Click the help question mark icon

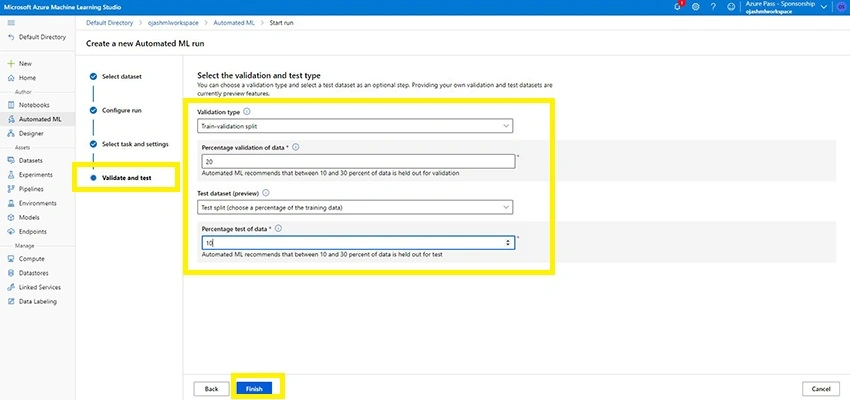pos(713,7)
